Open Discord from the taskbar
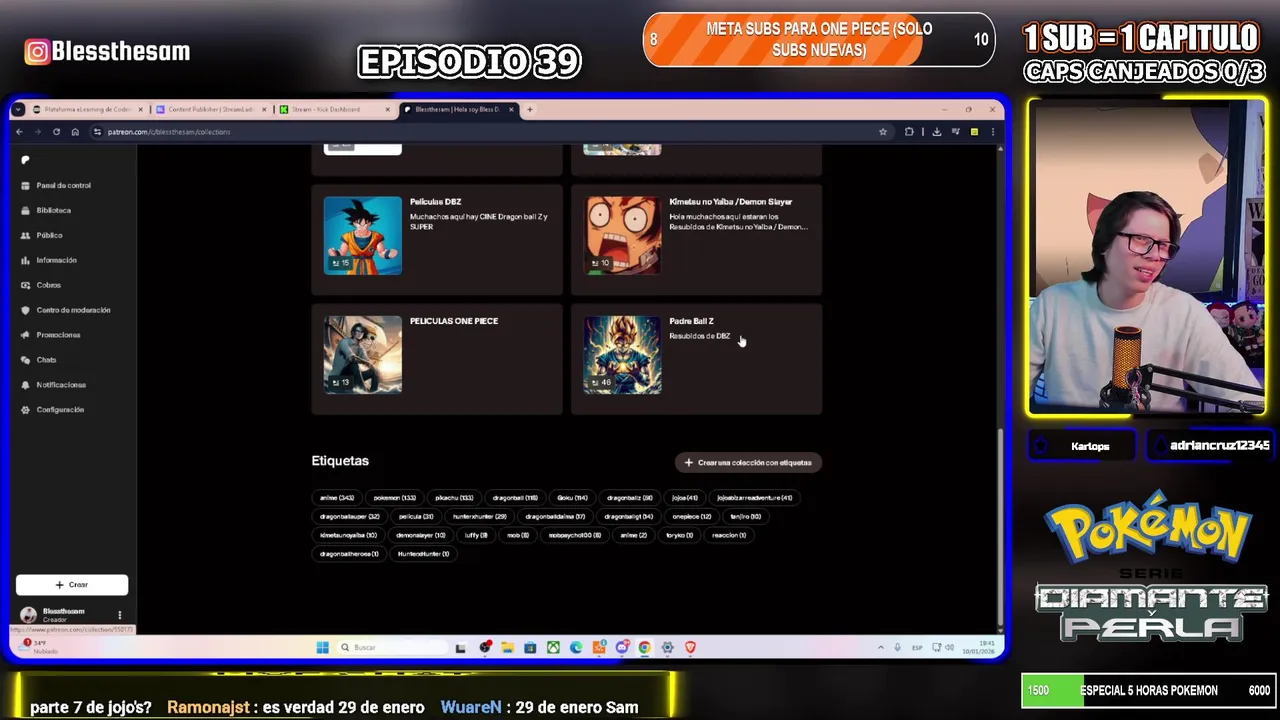The image size is (1280, 720). (622, 647)
